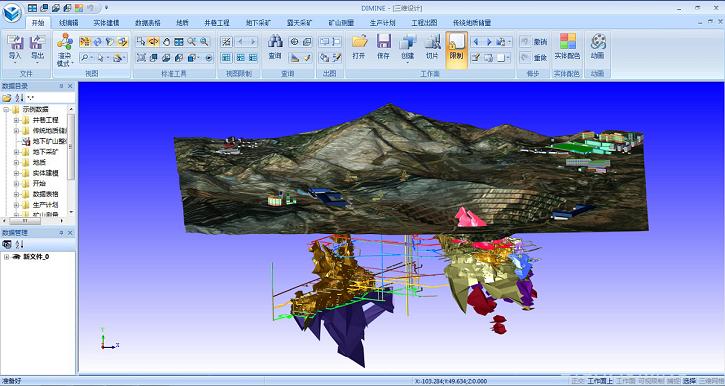
Task: Open the 实体配色 entity color tool
Action: [567, 46]
